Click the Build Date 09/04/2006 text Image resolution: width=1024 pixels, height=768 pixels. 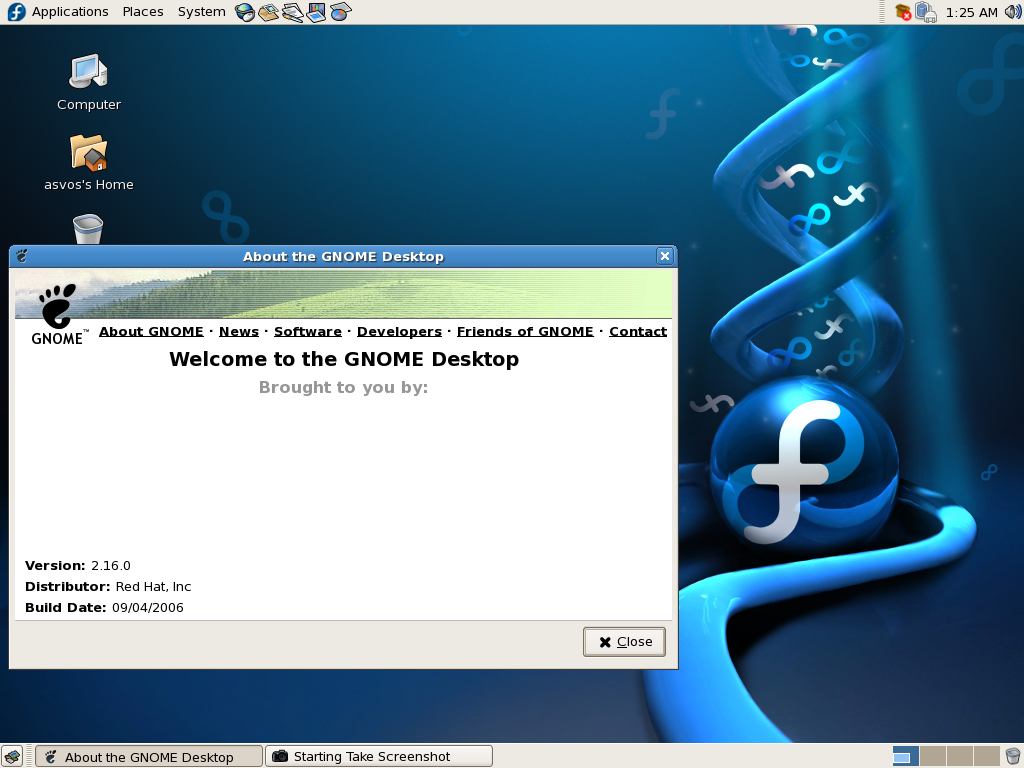(104, 607)
